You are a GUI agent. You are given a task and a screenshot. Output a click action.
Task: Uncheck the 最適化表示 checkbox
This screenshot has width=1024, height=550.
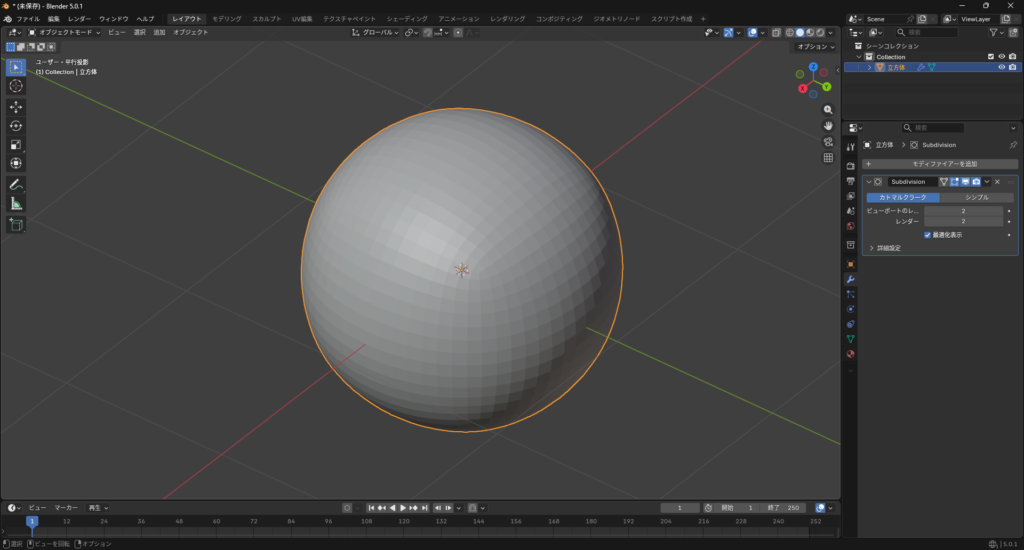[x=927, y=235]
